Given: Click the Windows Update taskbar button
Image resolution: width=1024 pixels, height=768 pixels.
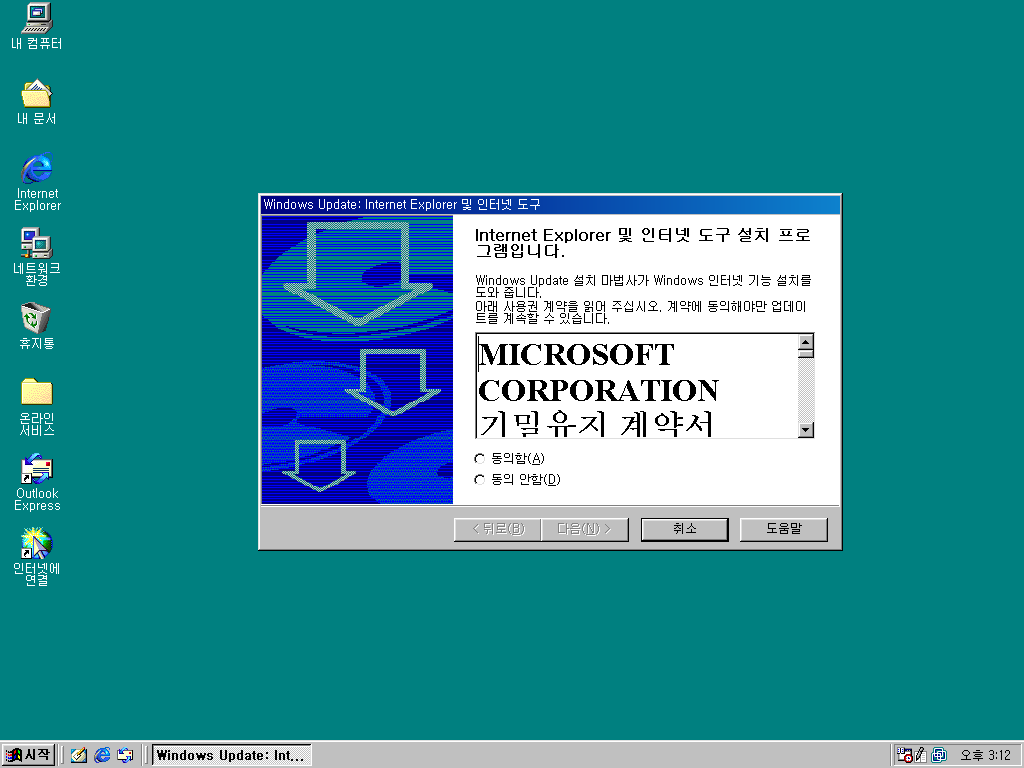Looking at the screenshot, I should (x=231, y=755).
